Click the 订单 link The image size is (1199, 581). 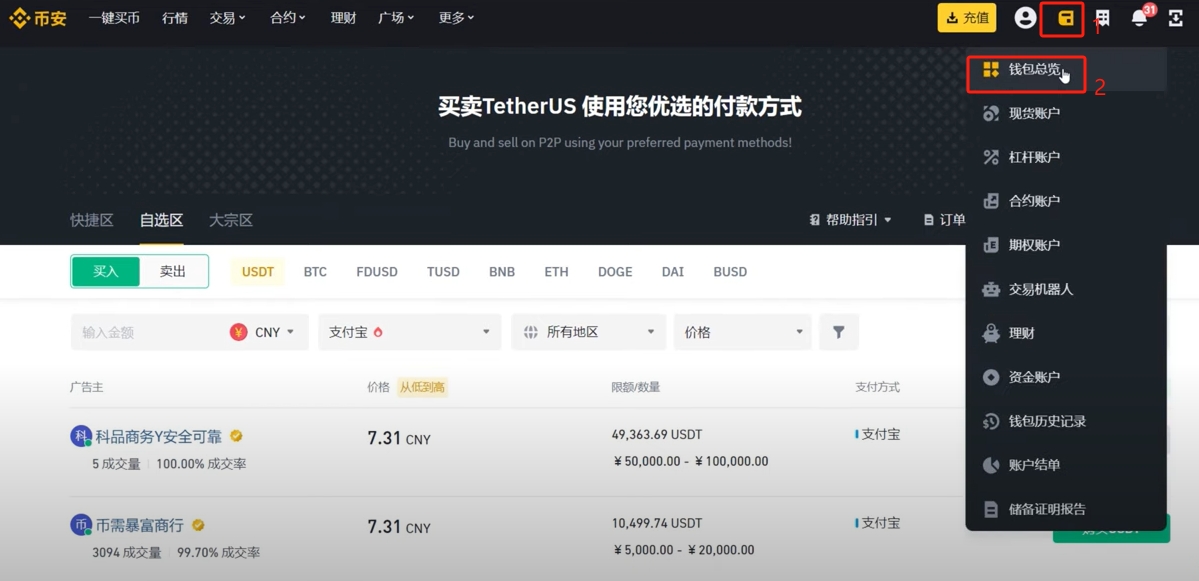(945, 220)
